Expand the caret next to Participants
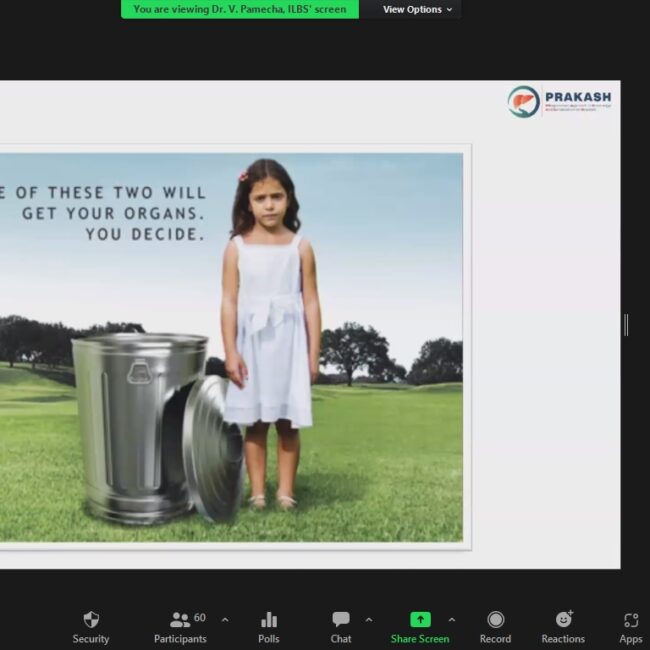 coord(224,619)
